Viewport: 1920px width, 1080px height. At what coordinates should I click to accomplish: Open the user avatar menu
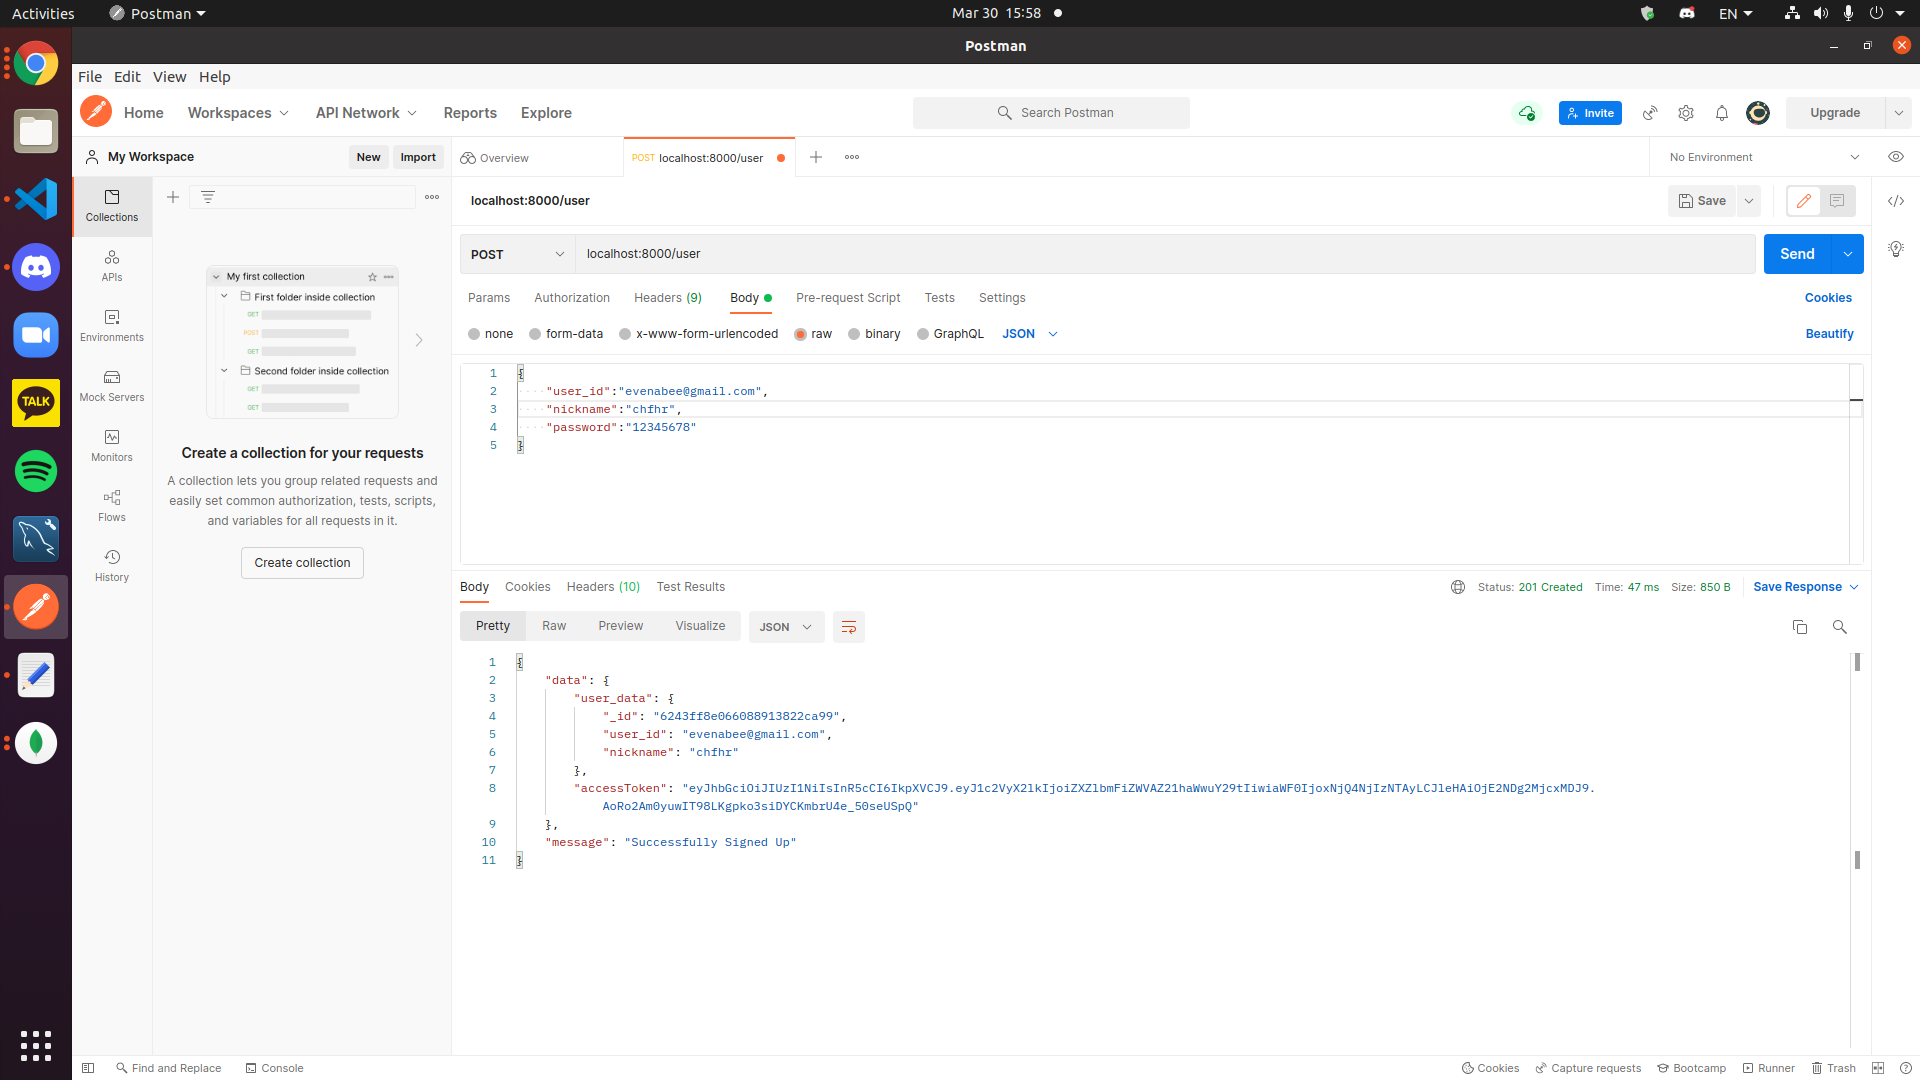1758,113
